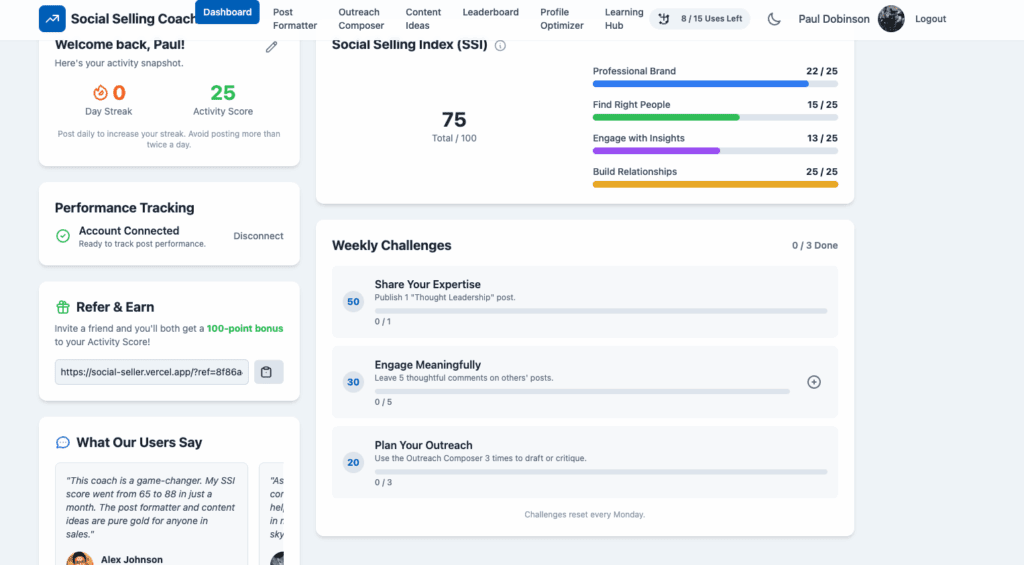
Task: Click the pencil edit icon beside Welcome back
Action: (271, 47)
